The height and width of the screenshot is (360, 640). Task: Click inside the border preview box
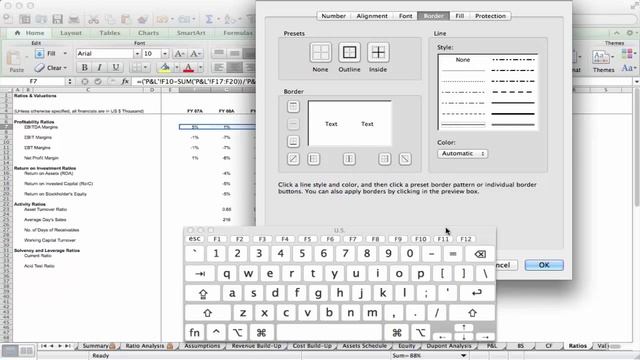349,123
